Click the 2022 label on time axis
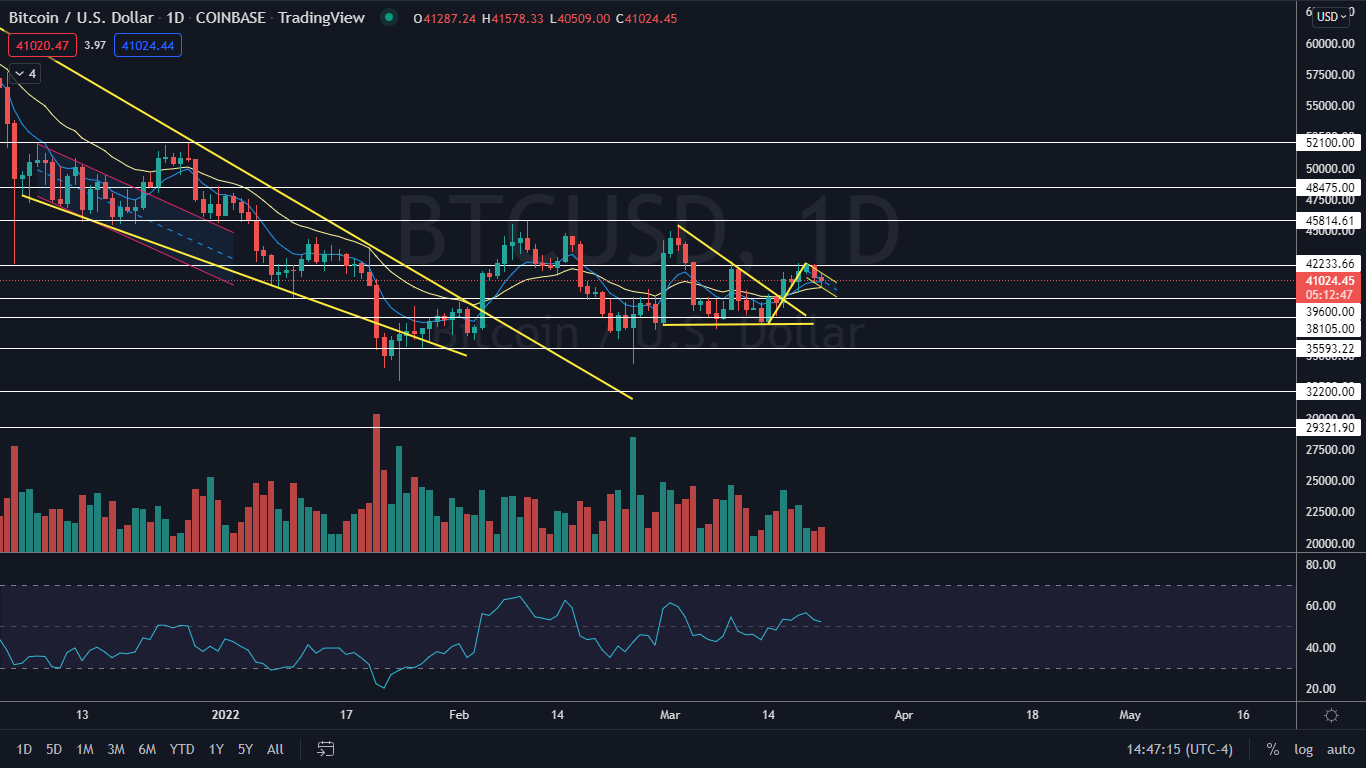The height and width of the screenshot is (768, 1366). point(227,715)
